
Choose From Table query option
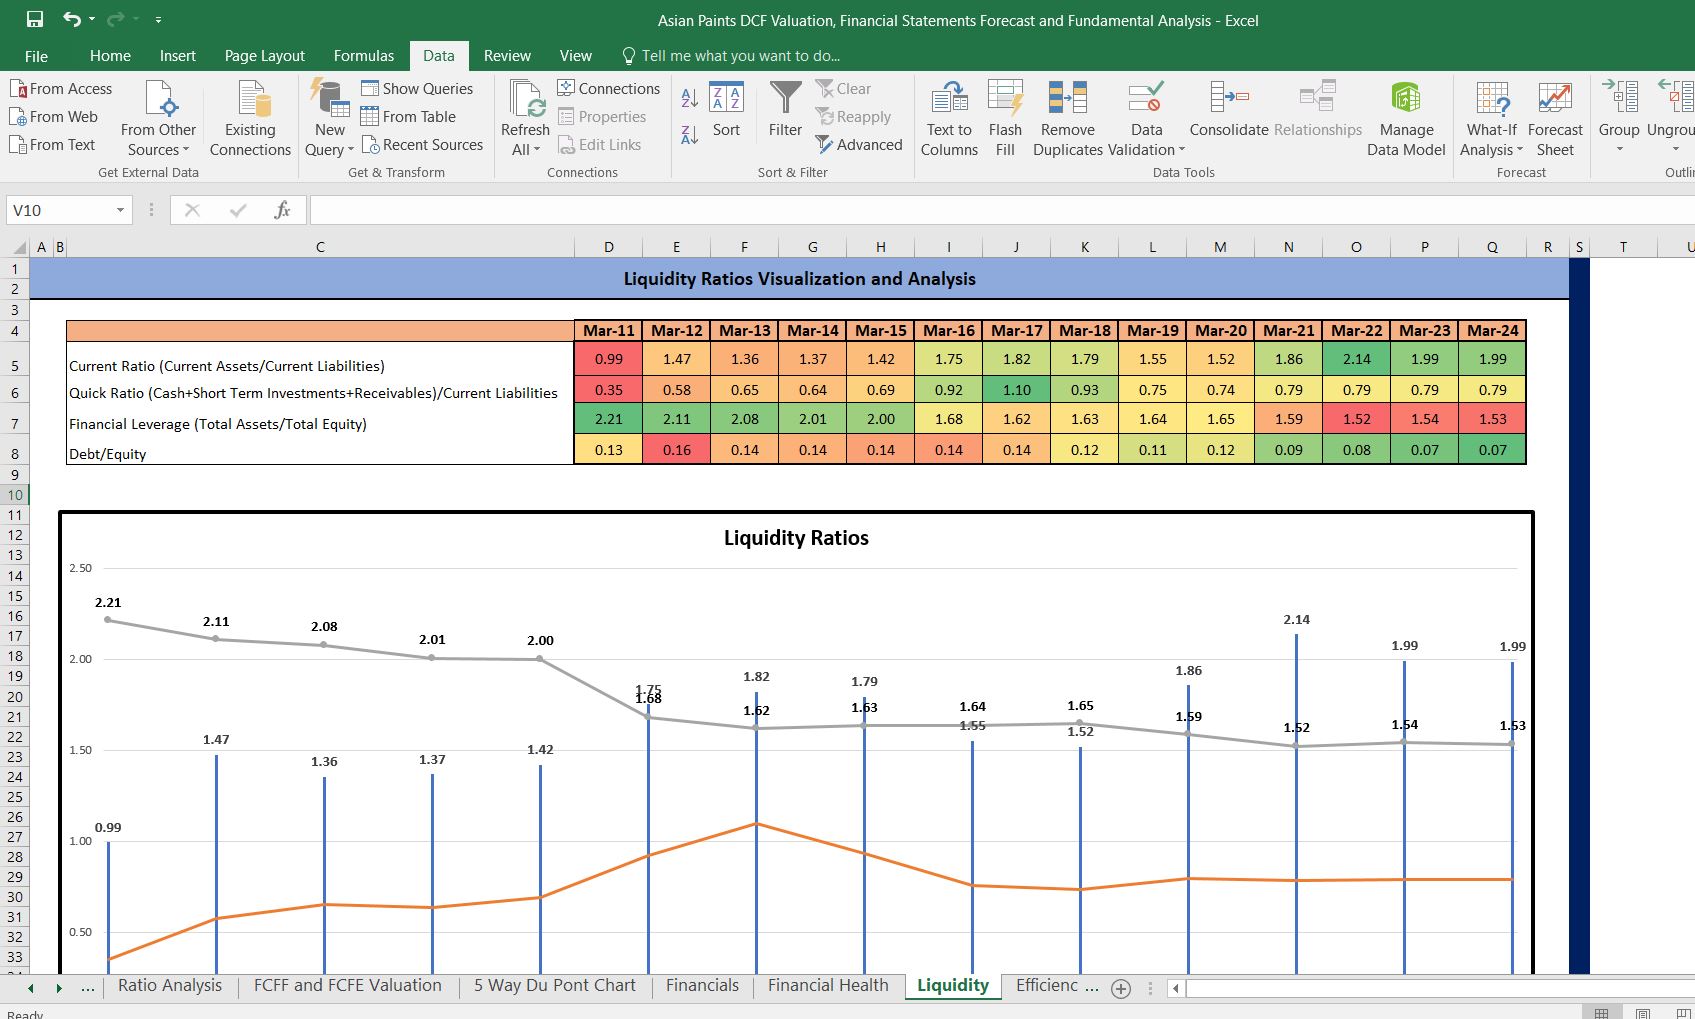click(408, 117)
